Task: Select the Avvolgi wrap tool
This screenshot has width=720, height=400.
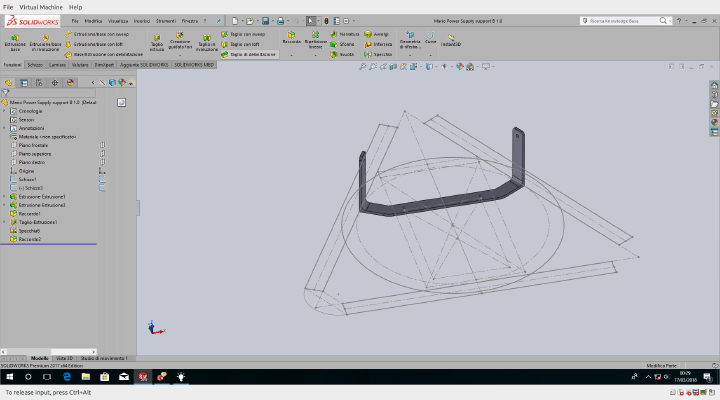Action: (377, 34)
